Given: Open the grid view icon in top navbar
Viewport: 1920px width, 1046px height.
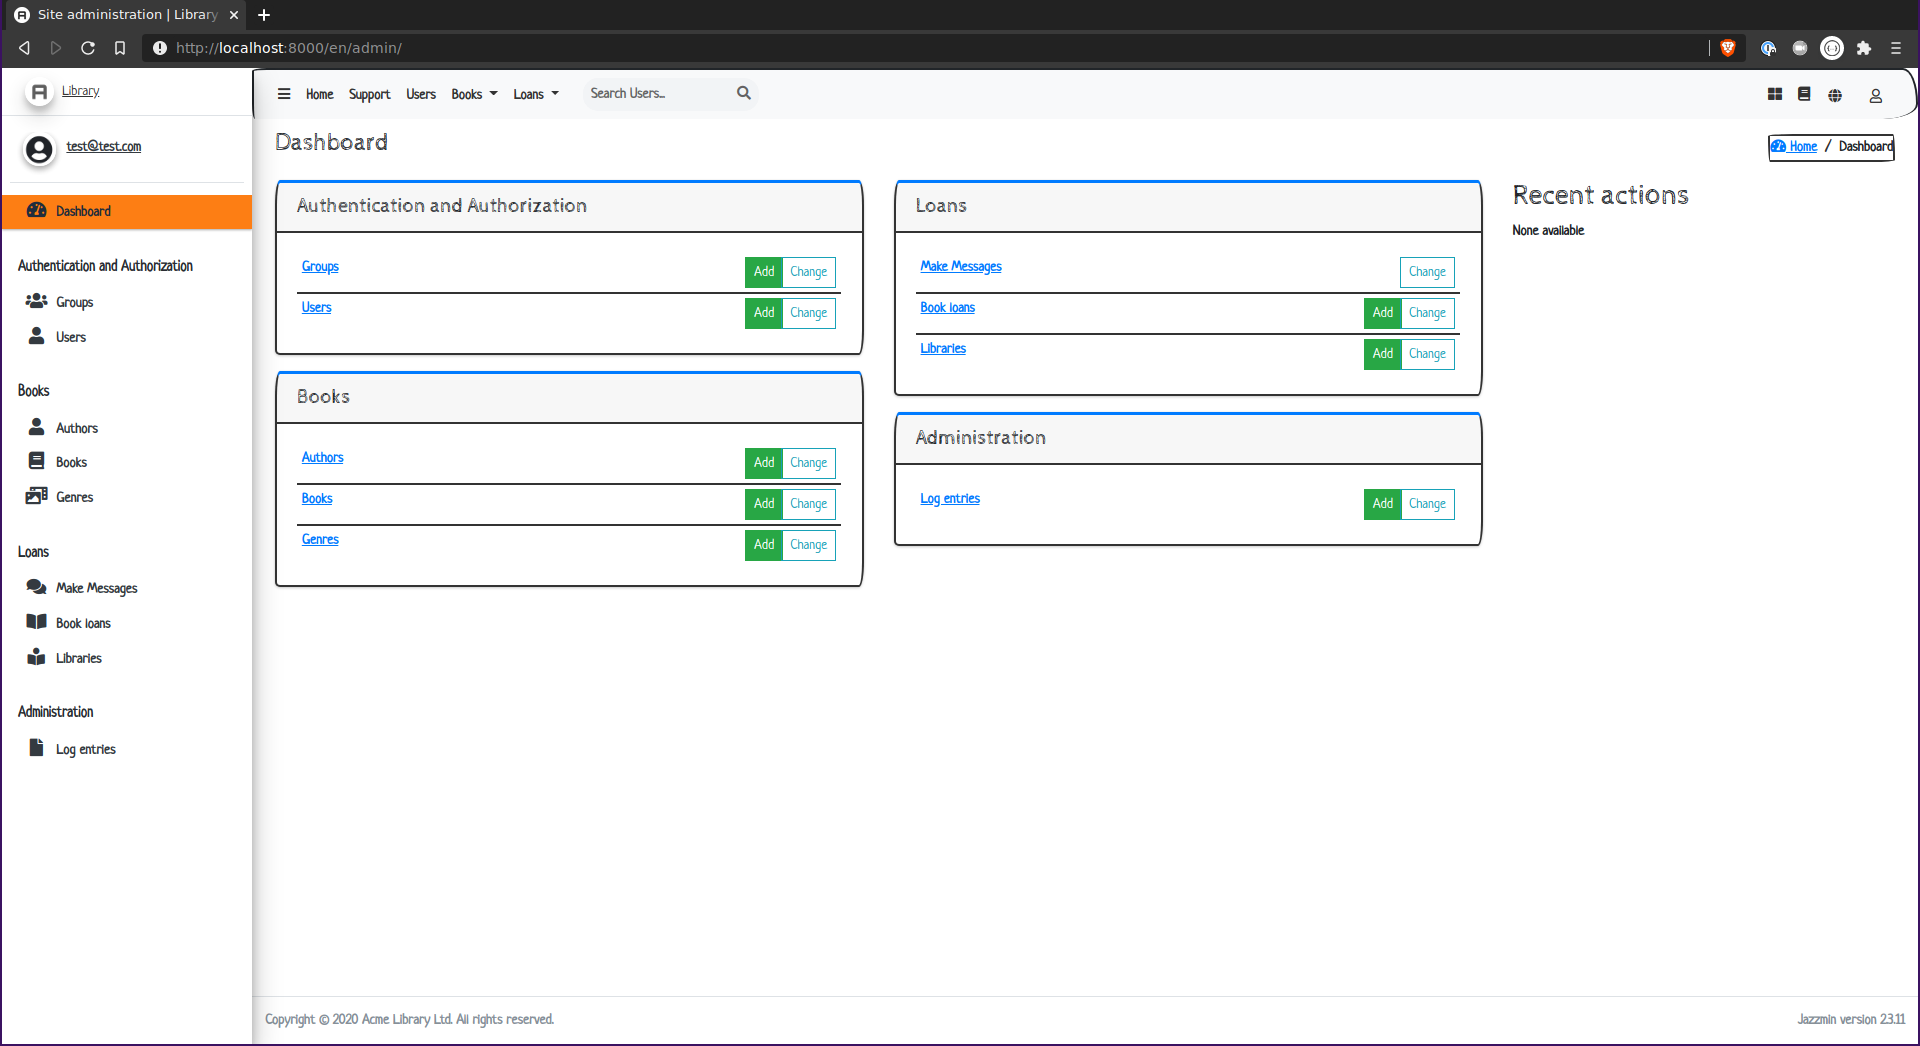Looking at the screenshot, I should pos(1775,94).
